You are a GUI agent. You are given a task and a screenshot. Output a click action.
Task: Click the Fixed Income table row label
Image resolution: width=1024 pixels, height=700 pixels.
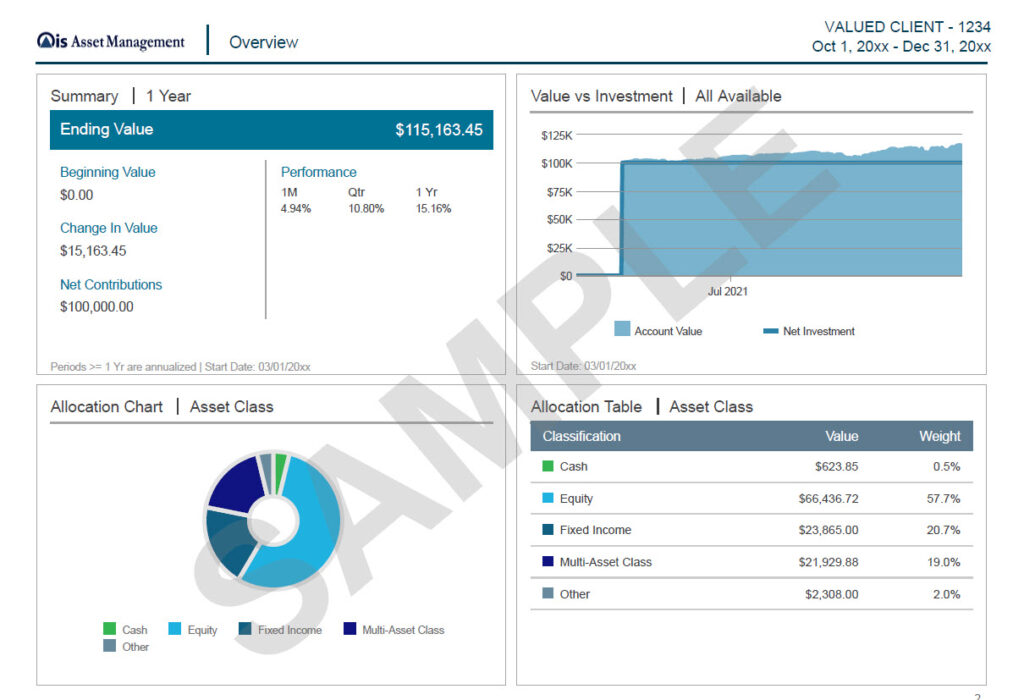pos(596,530)
